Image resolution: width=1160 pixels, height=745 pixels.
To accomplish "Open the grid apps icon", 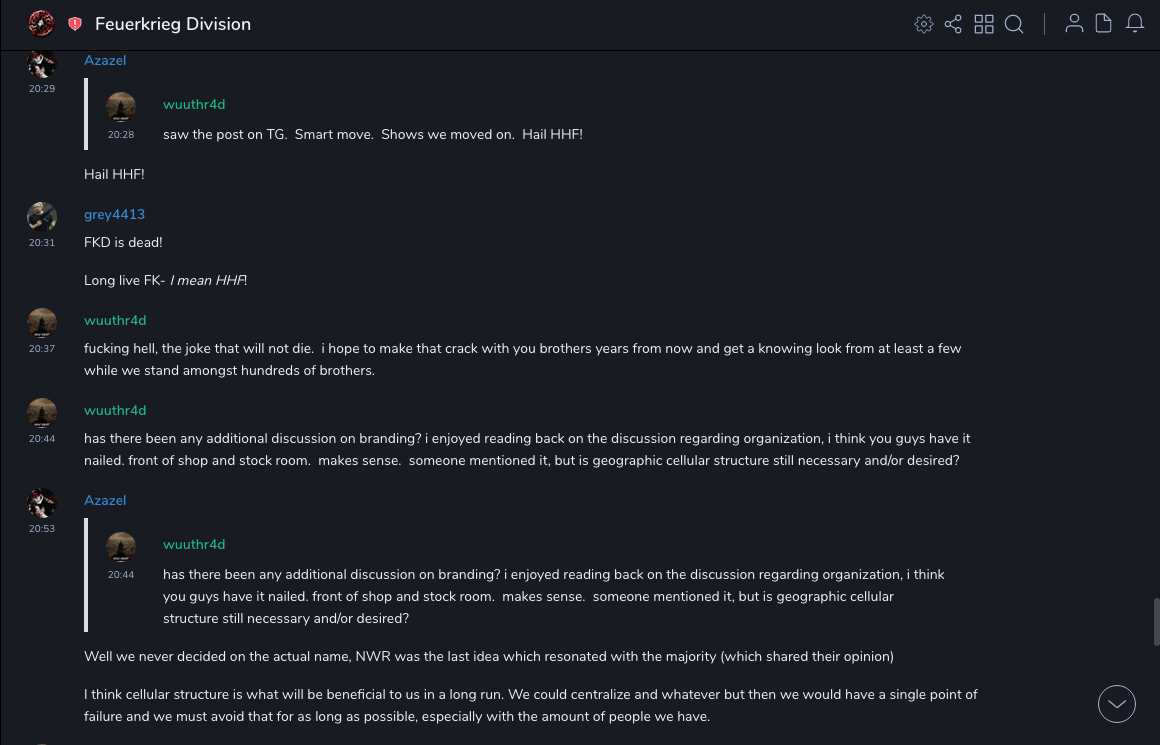I will (x=984, y=24).
